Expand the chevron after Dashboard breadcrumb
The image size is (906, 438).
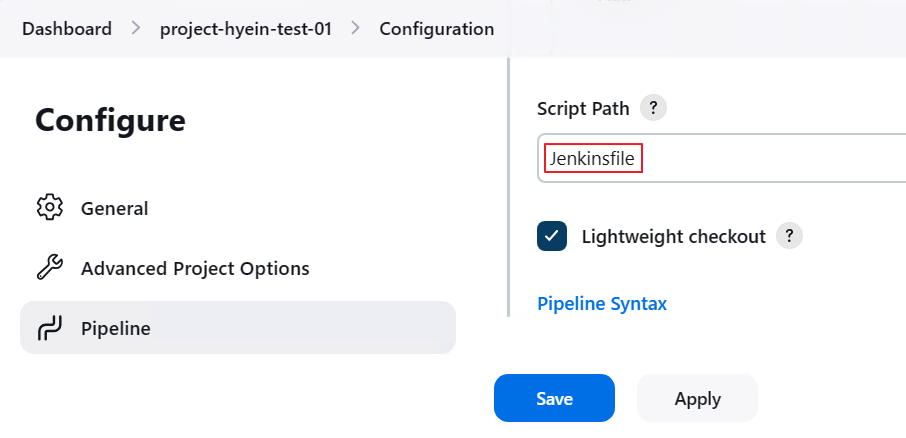(x=136, y=29)
